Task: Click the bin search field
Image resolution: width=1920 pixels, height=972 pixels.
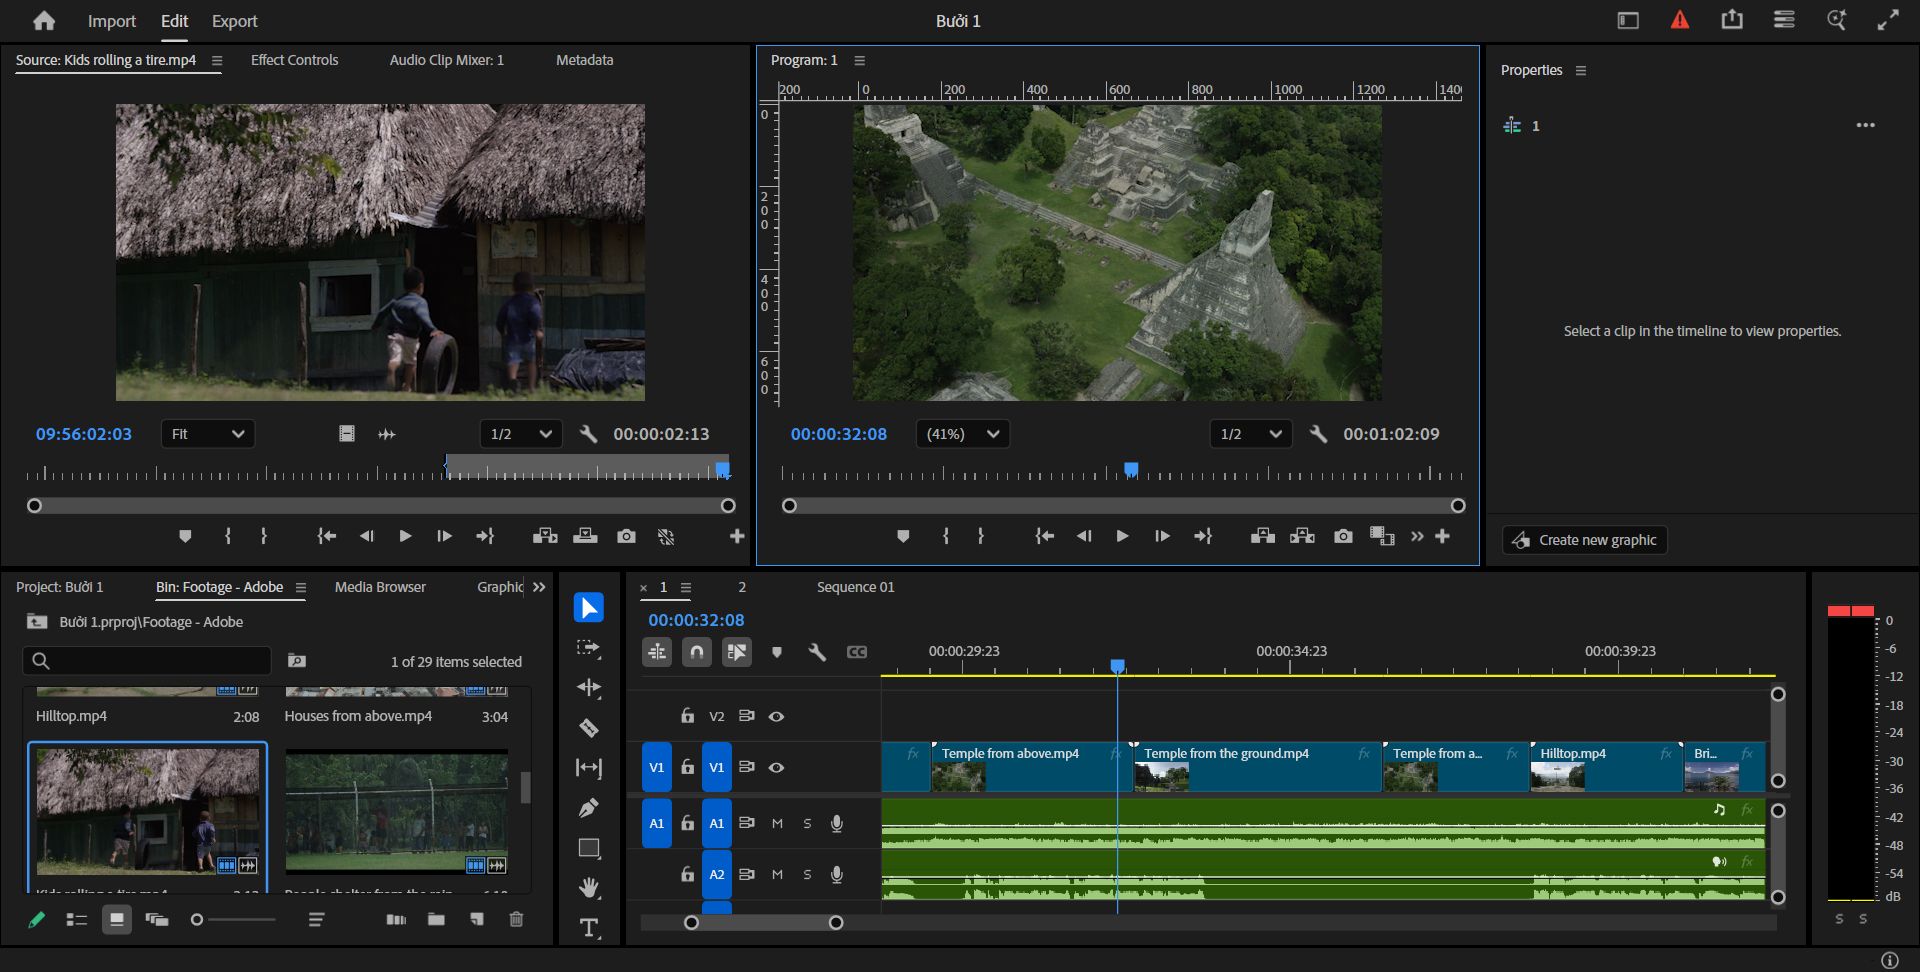Action: pos(147,660)
